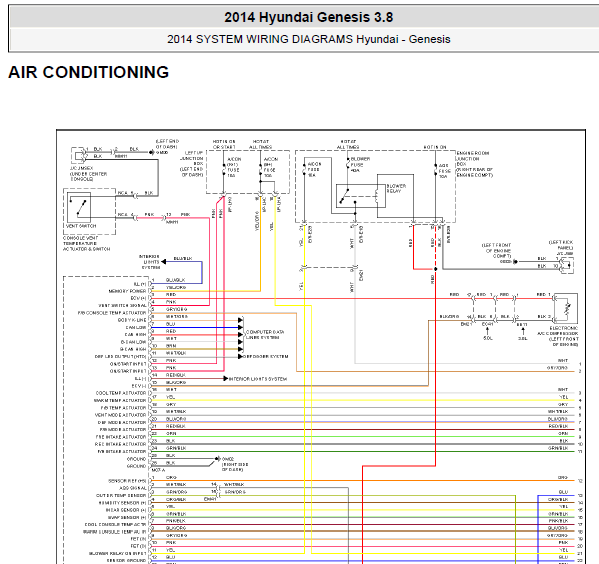Click the right-side-of-dash ground symbol
The height and width of the screenshot is (564, 599).
coord(217,459)
